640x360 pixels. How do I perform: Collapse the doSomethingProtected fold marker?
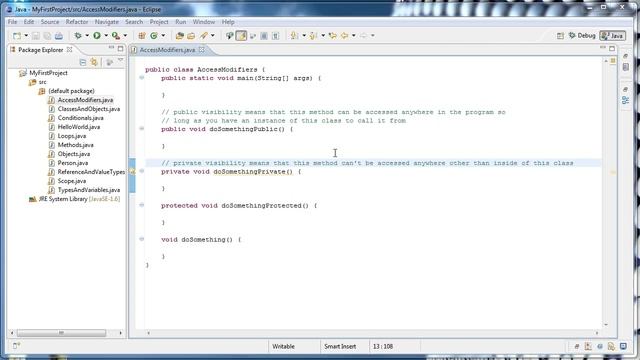pyautogui.click(x=142, y=205)
